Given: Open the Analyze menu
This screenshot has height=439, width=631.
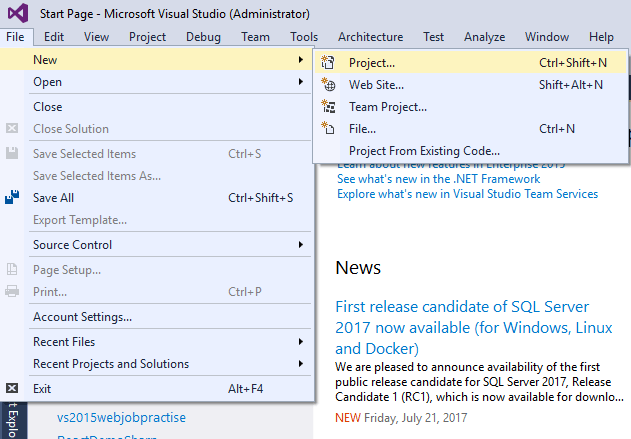Looking at the screenshot, I should 485,37.
